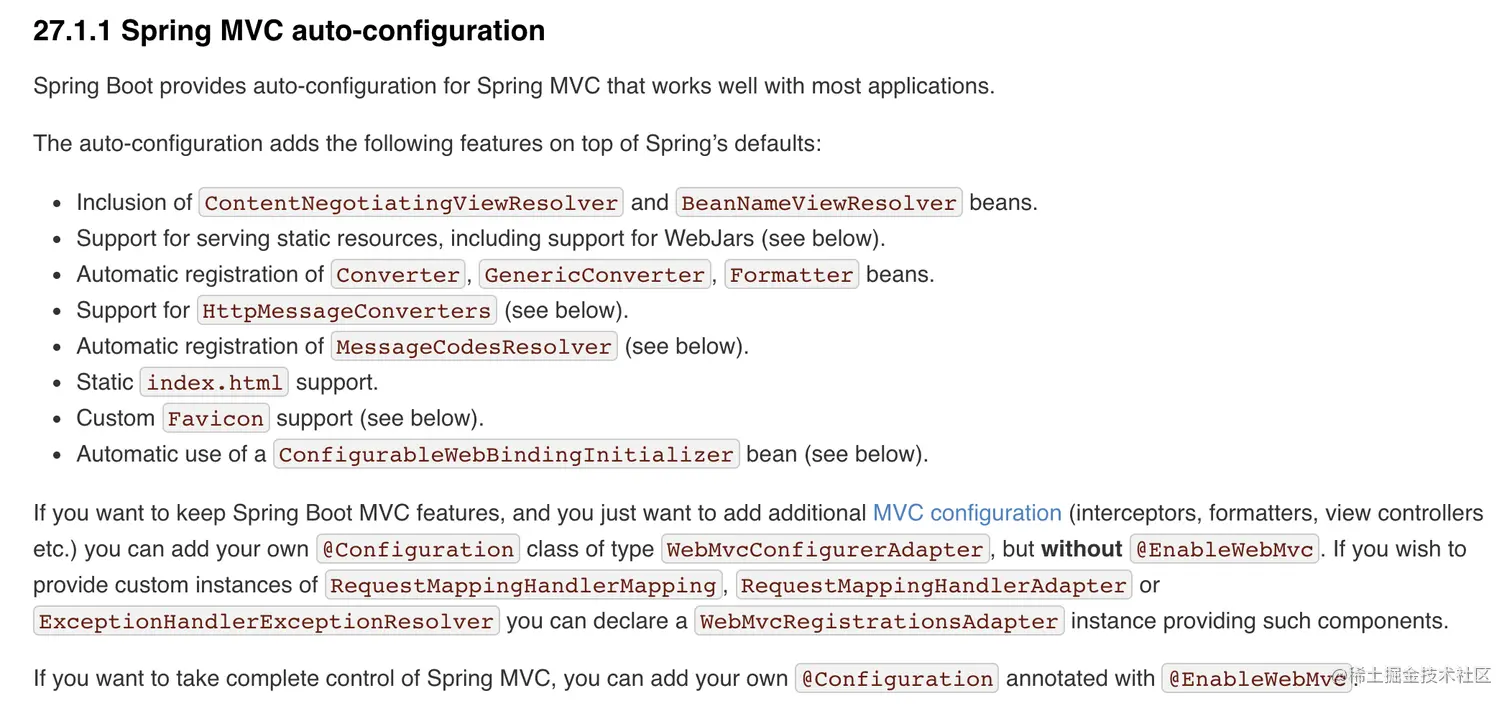The width and height of the screenshot is (1512, 706).
Task: Click the ConfigurableWebBindingInitializer code label
Action: coord(506,455)
